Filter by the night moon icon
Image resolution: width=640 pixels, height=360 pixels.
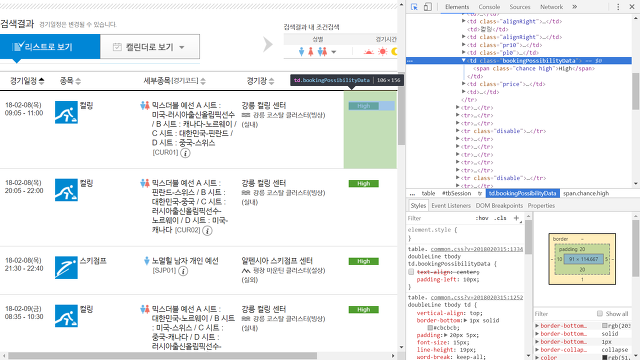(x=394, y=52)
